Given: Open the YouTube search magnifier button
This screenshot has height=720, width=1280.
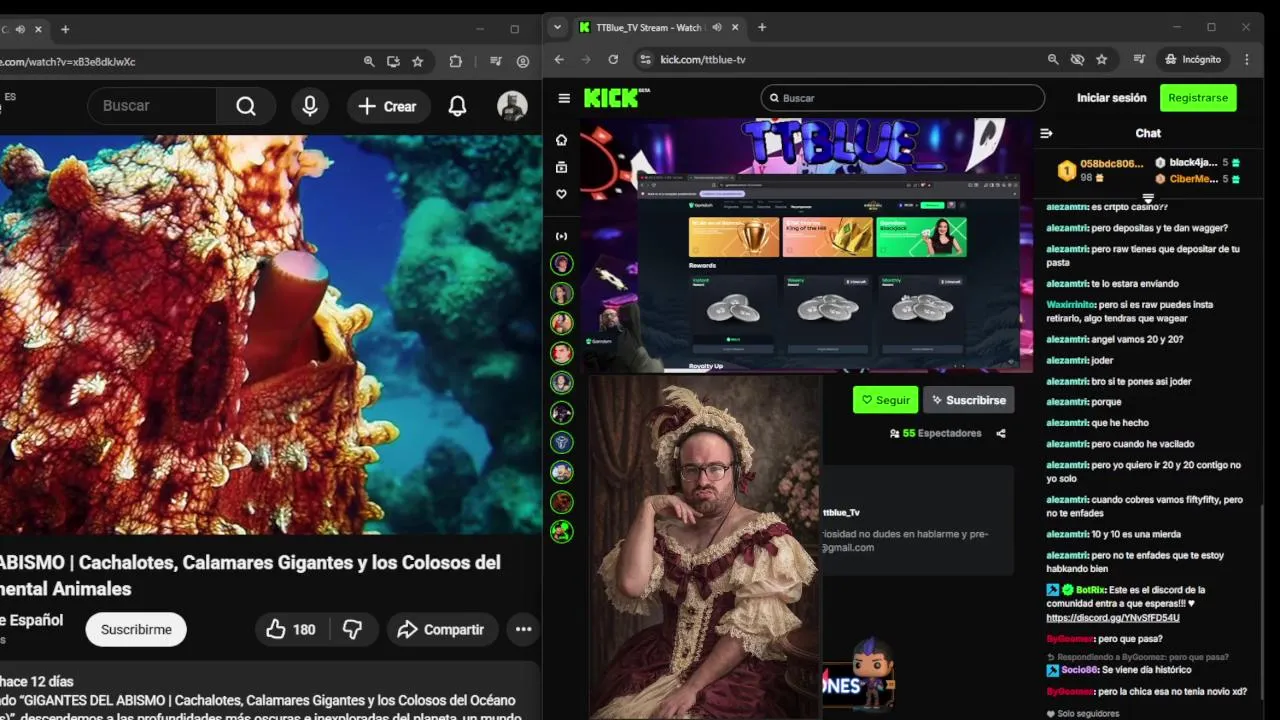Looking at the screenshot, I should point(246,106).
